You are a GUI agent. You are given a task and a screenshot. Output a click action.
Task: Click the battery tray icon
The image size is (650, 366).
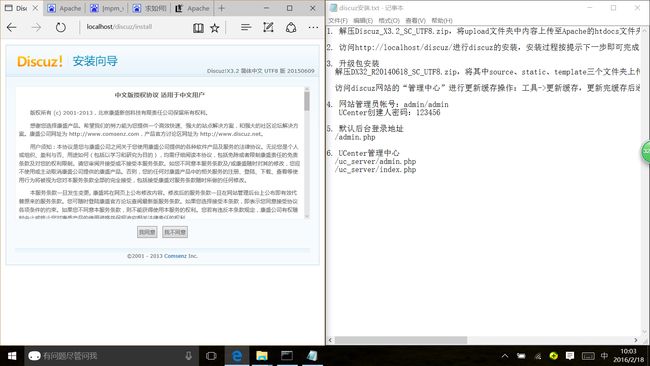(521, 356)
